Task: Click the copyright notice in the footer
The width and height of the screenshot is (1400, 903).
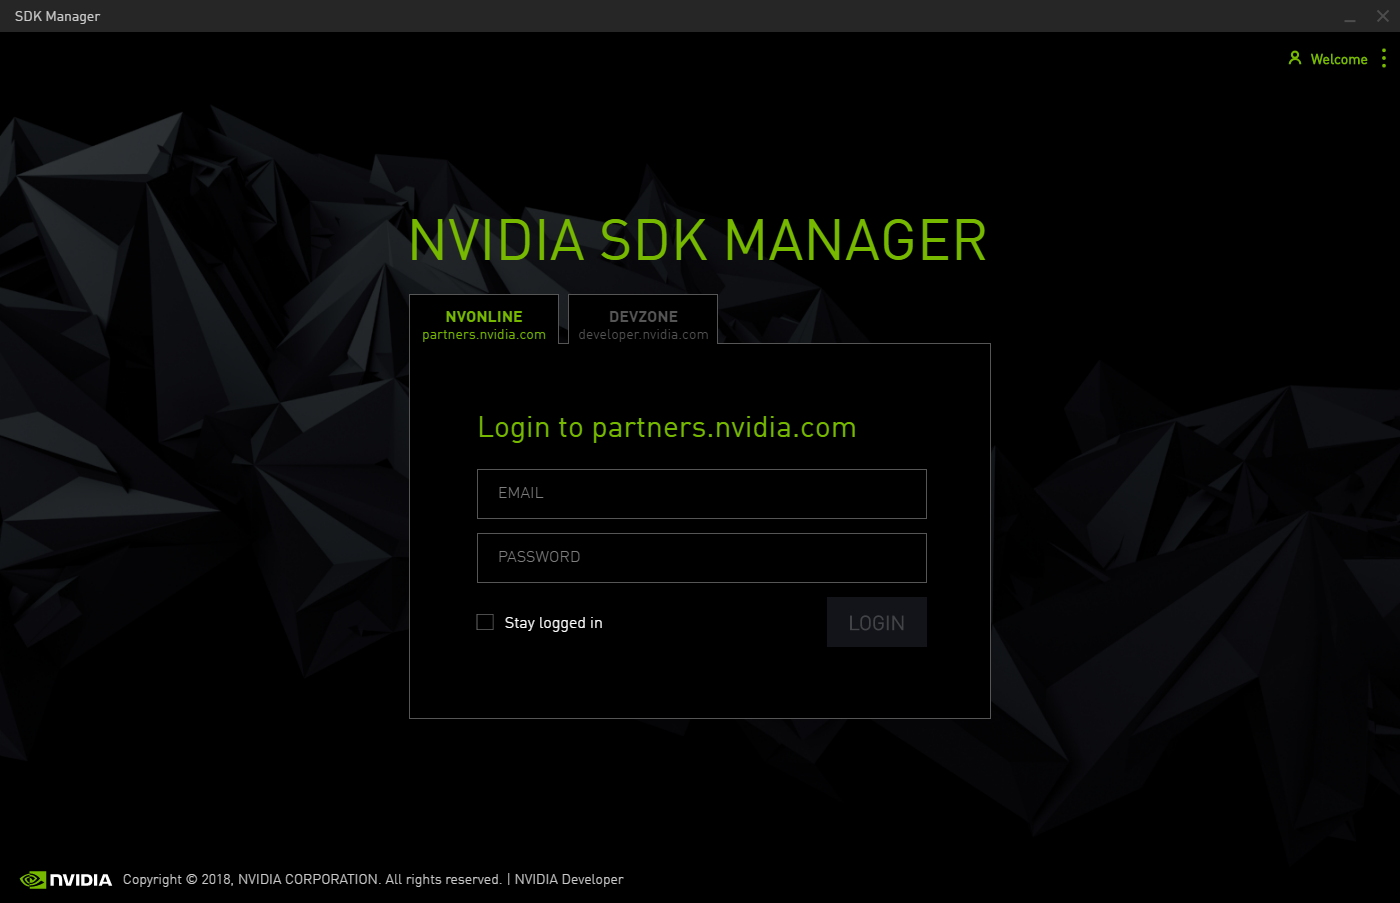Action: coord(312,880)
